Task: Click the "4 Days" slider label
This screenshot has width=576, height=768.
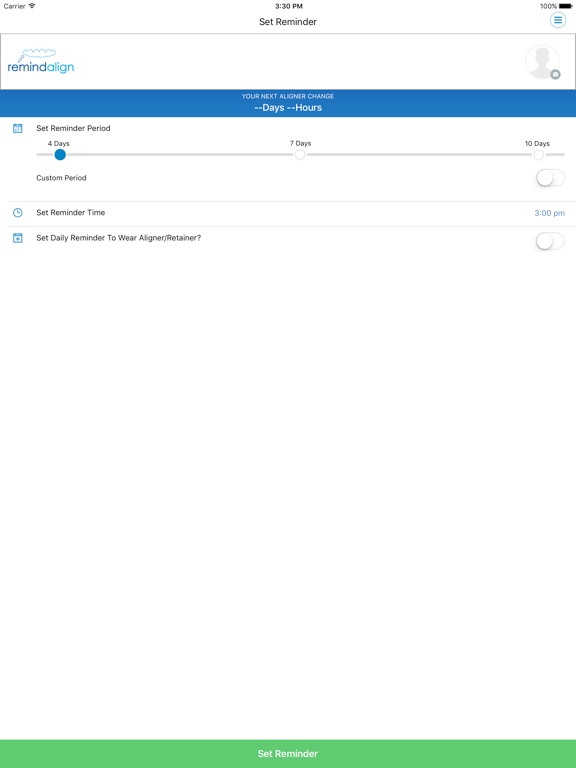Action: [58, 144]
